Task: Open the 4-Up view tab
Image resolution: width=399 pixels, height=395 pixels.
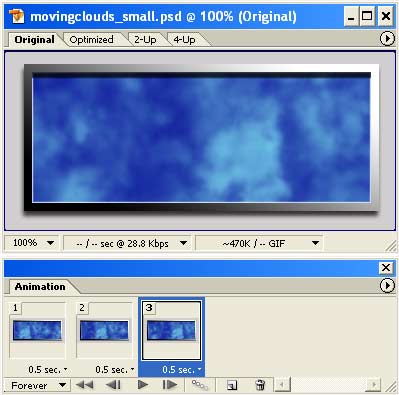Action: (184, 40)
